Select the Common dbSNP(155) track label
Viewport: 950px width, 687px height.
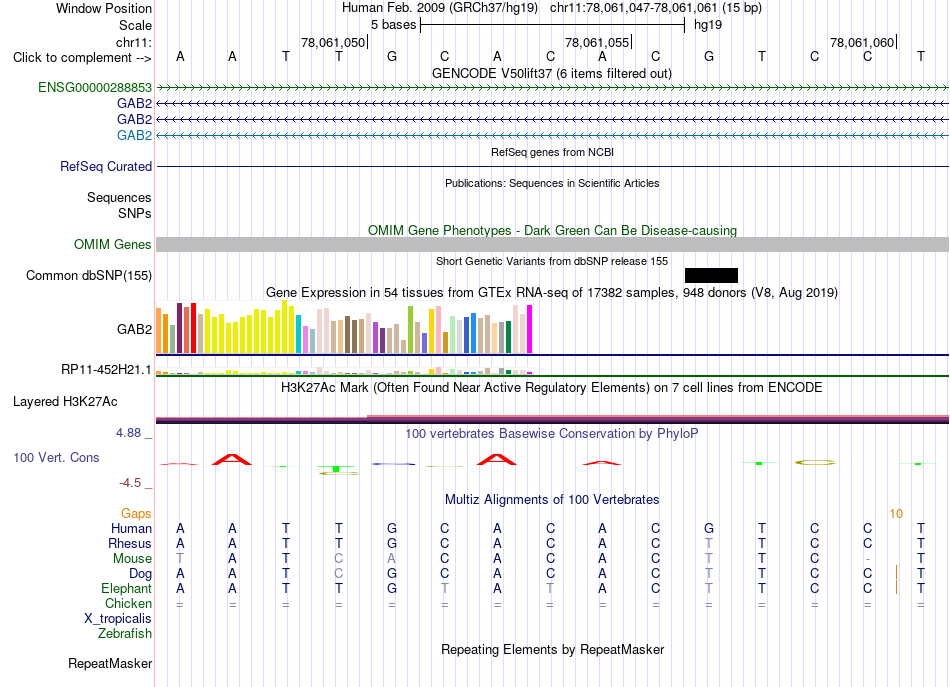click(88, 275)
